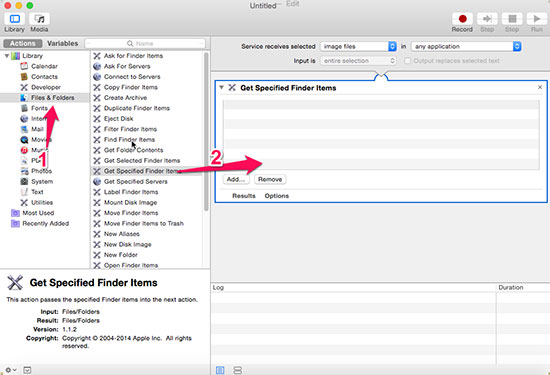Switch to the variables view icon at bottom
This screenshot has width=550, height=375.
(237, 370)
